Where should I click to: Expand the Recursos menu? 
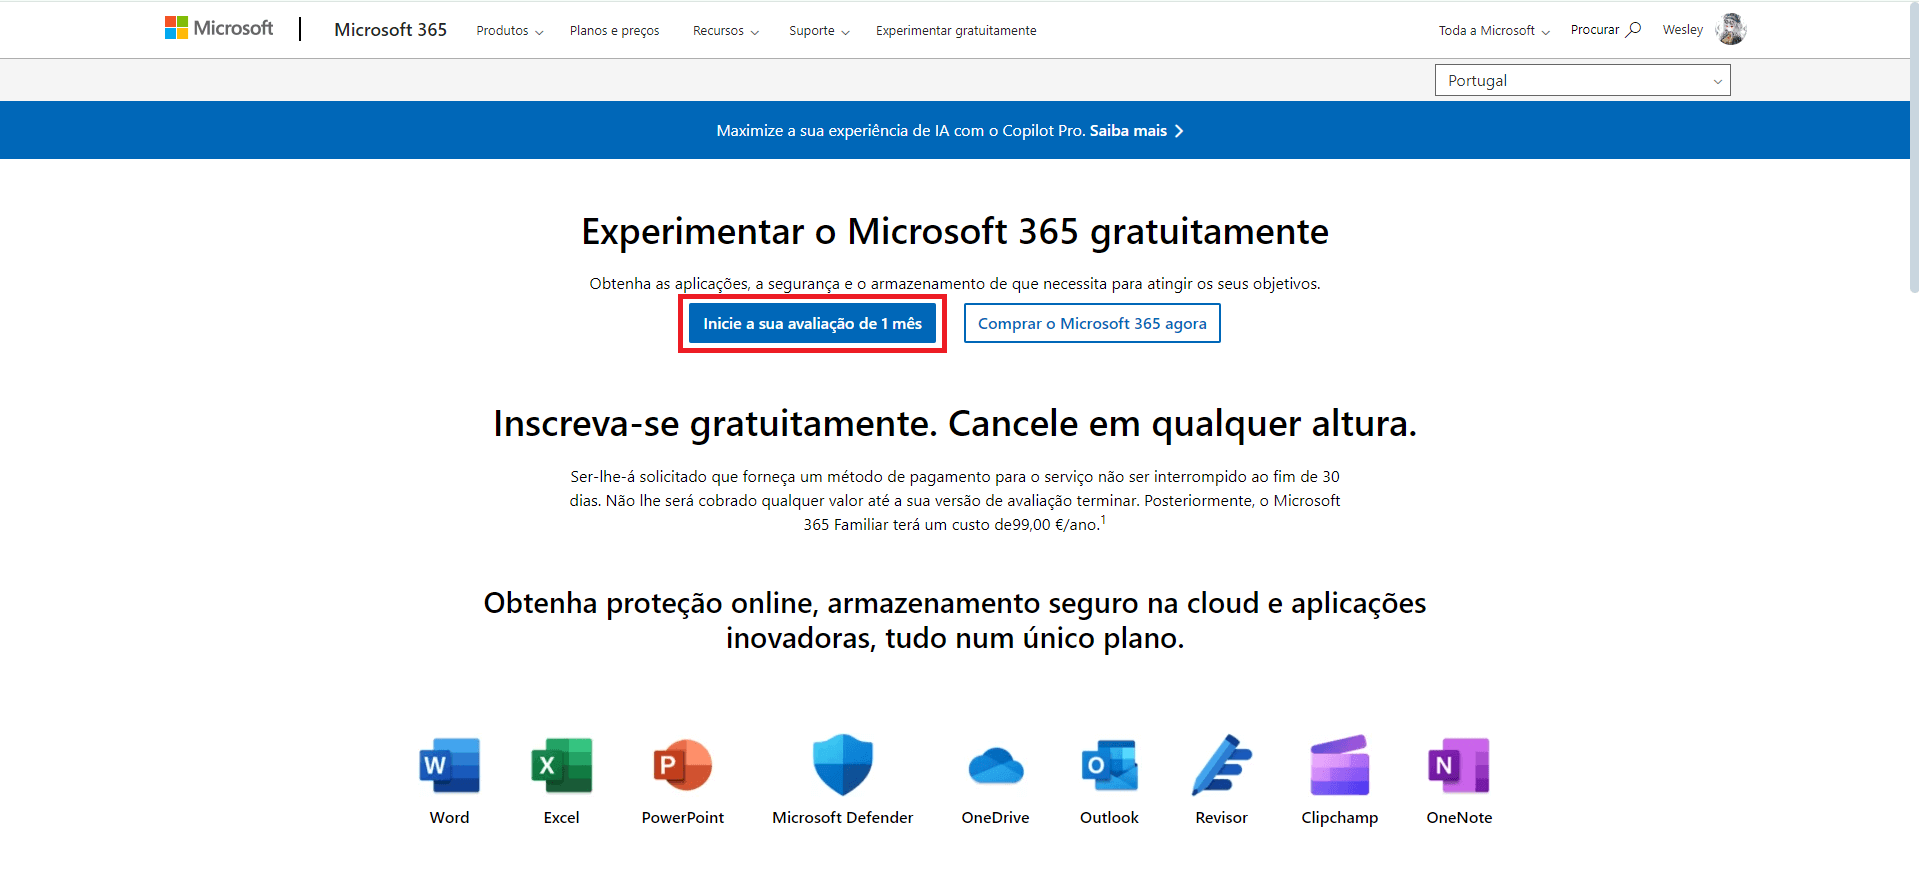click(x=726, y=31)
